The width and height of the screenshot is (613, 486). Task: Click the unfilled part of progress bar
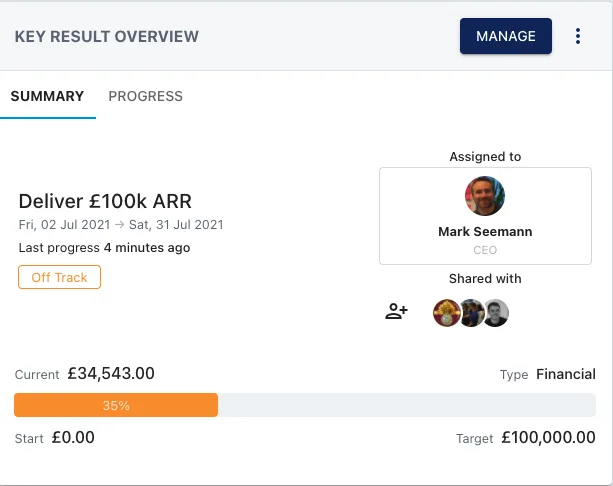pos(407,405)
